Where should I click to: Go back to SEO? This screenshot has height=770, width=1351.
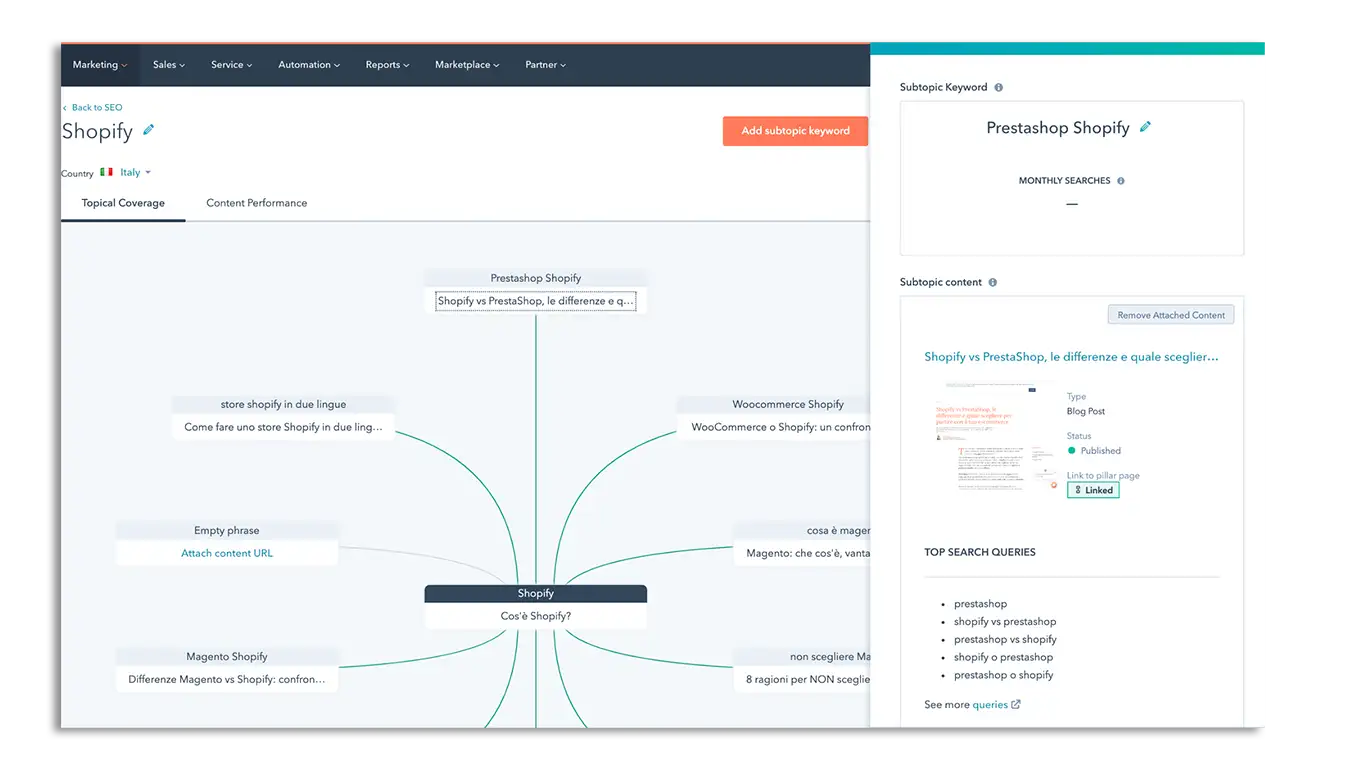pyautogui.click(x=92, y=107)
